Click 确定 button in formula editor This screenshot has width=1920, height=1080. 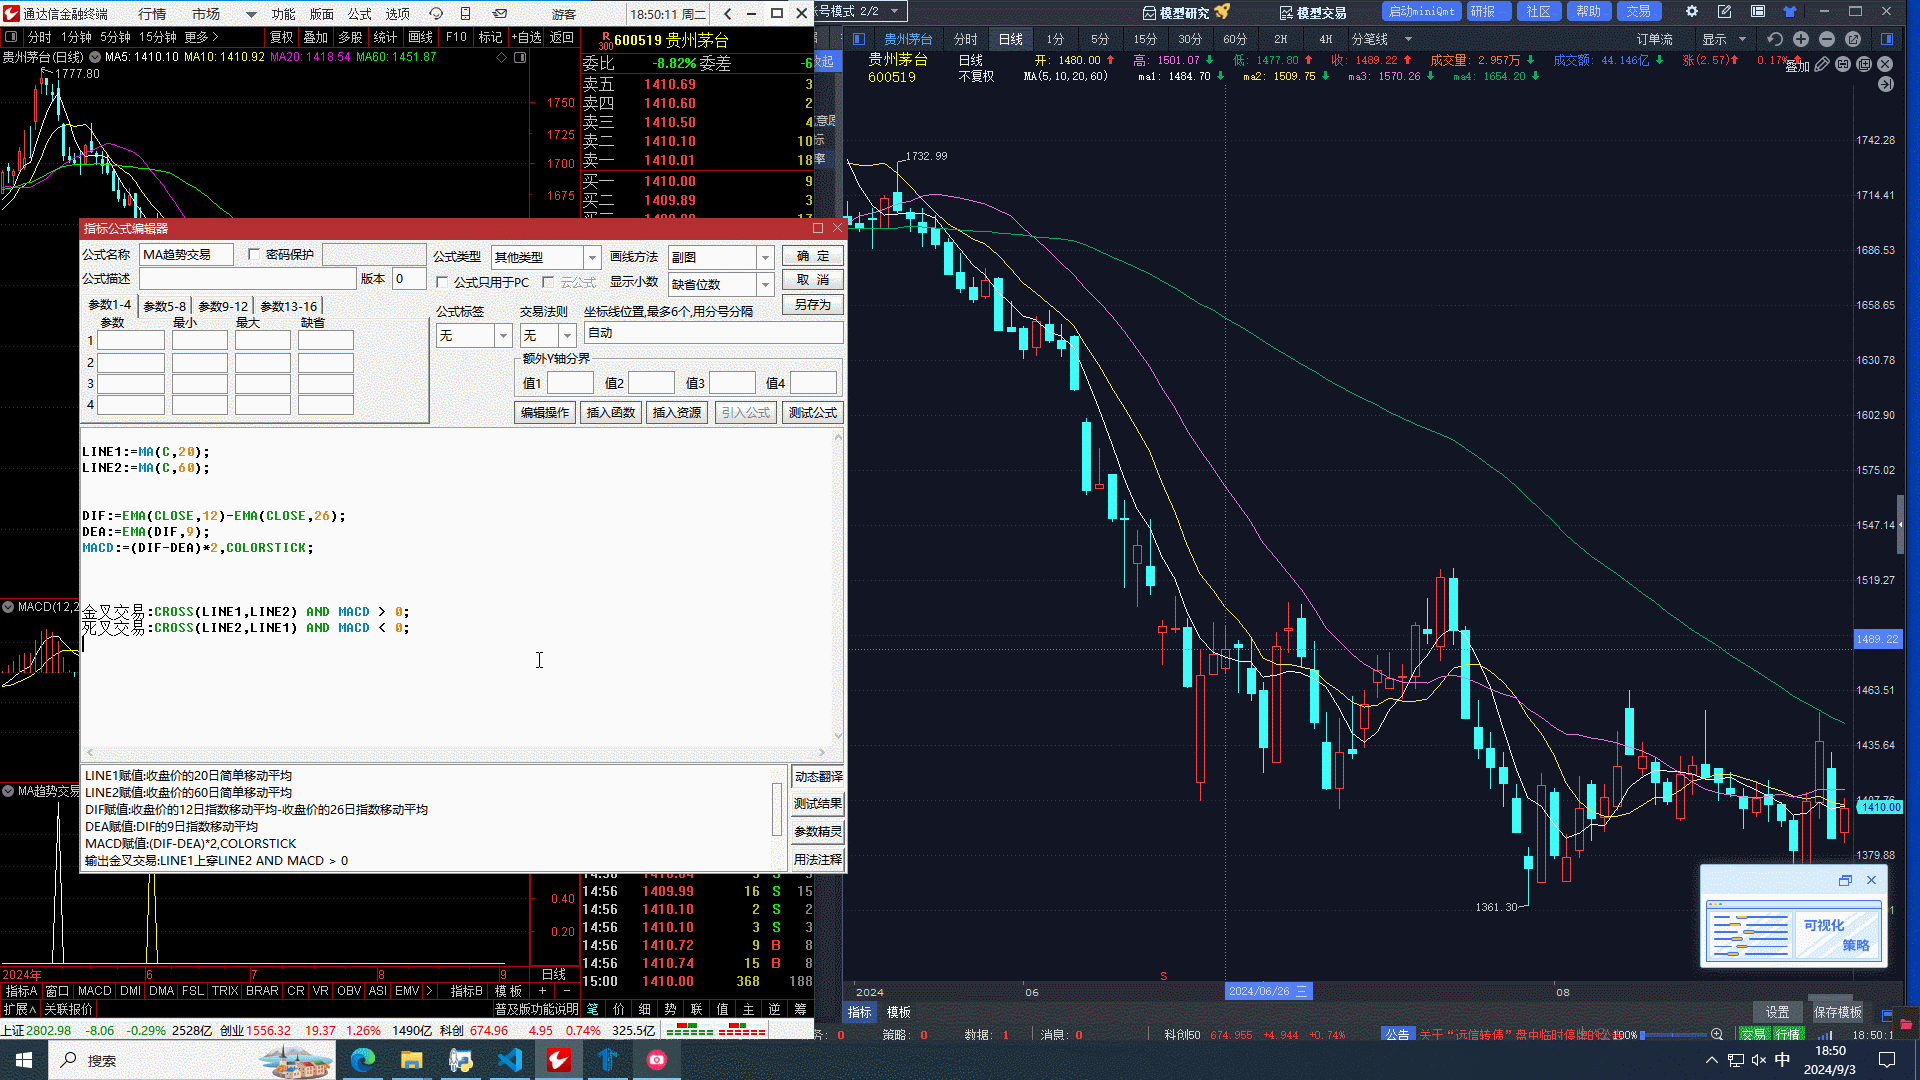(813, 256)
